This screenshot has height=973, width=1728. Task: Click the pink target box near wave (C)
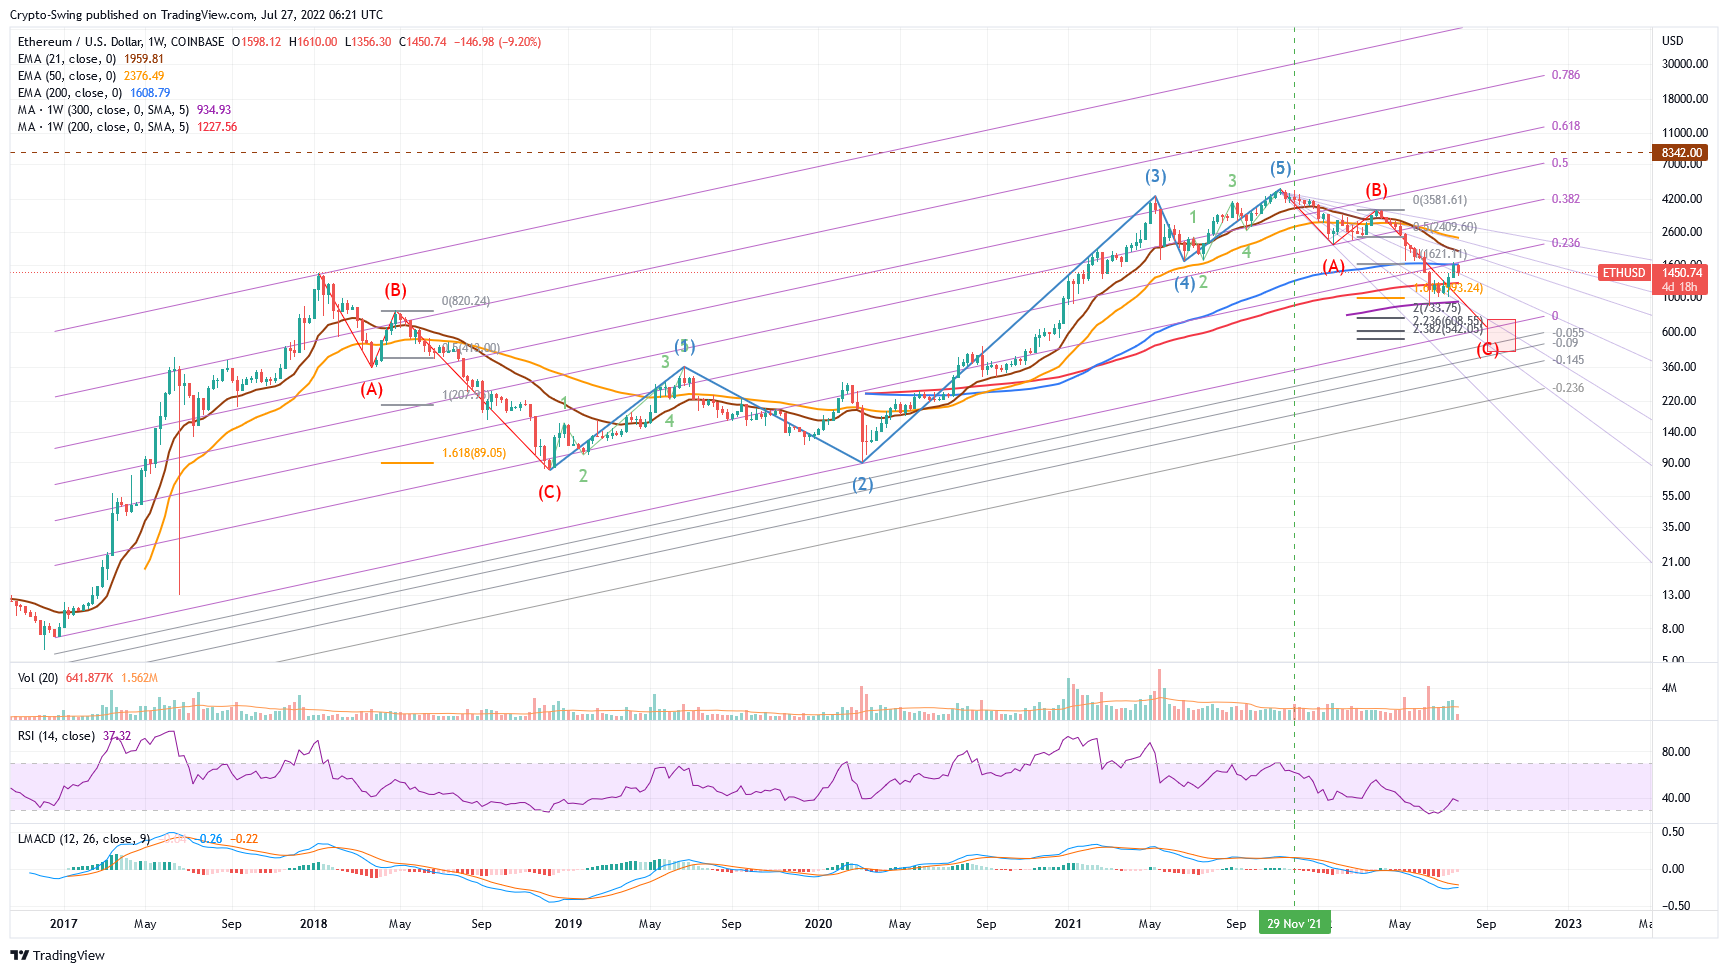coord(1502,335)
